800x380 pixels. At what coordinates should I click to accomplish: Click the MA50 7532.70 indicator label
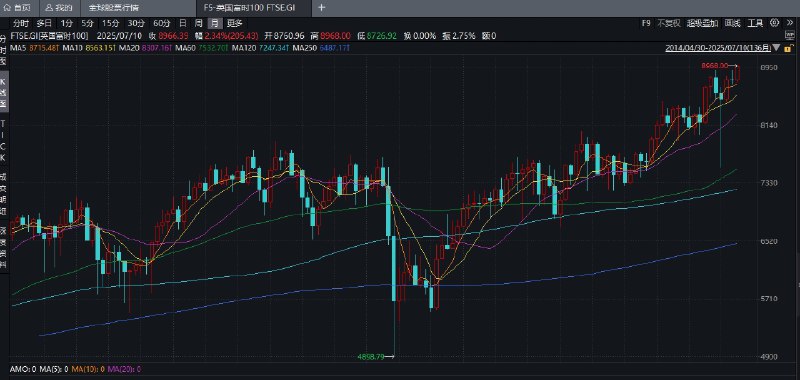[201, 48]
